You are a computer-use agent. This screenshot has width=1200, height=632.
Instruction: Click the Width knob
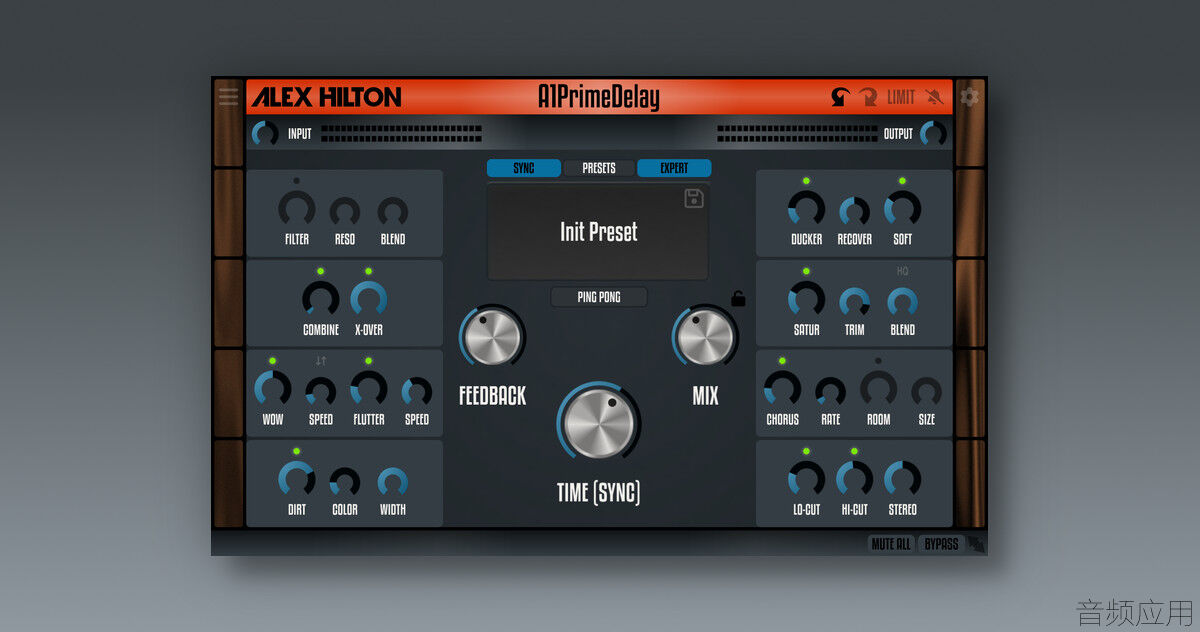click(x=392, y=482)
